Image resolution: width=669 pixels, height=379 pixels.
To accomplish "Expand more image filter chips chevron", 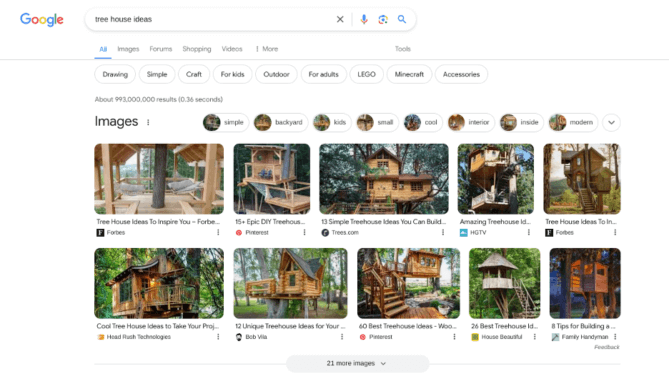I will [x=611, y=122].
